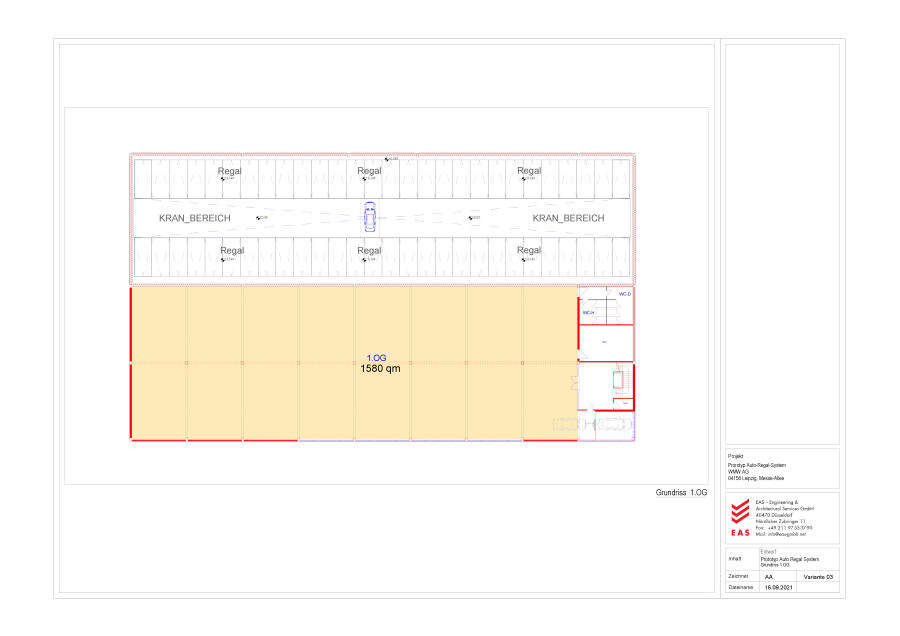Click the bottom-right Regal label
900x636 pixels.
click(529, 250)
